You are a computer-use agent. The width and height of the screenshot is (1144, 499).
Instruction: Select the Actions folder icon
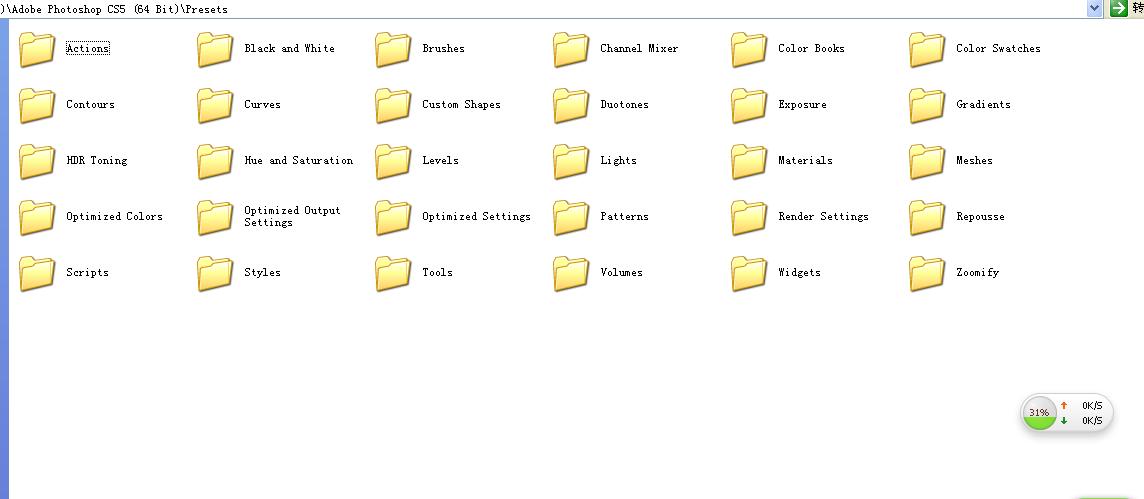click(37, 50)
